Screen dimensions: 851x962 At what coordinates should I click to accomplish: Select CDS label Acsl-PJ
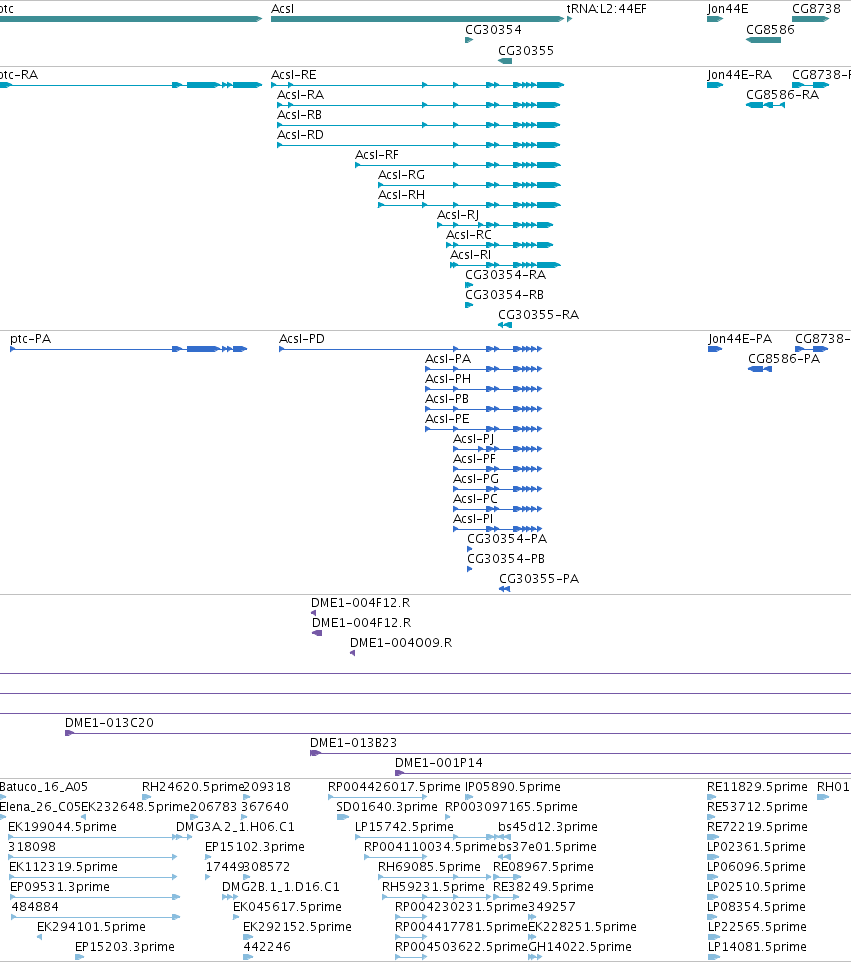473,439
